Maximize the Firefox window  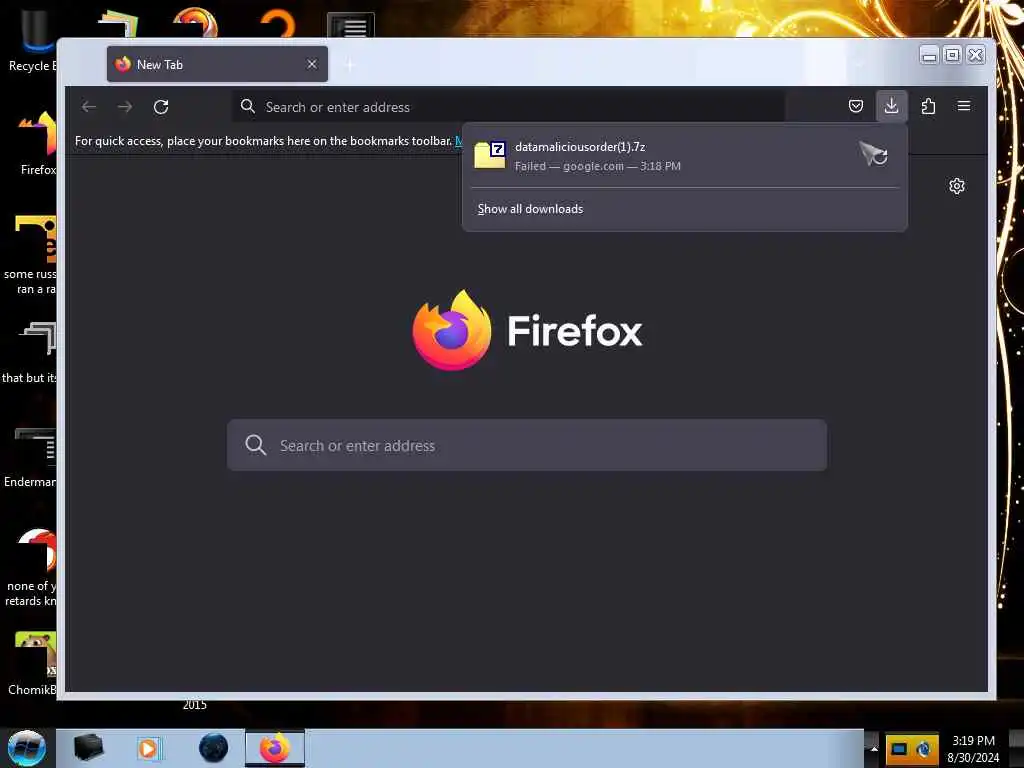(953, 56)
